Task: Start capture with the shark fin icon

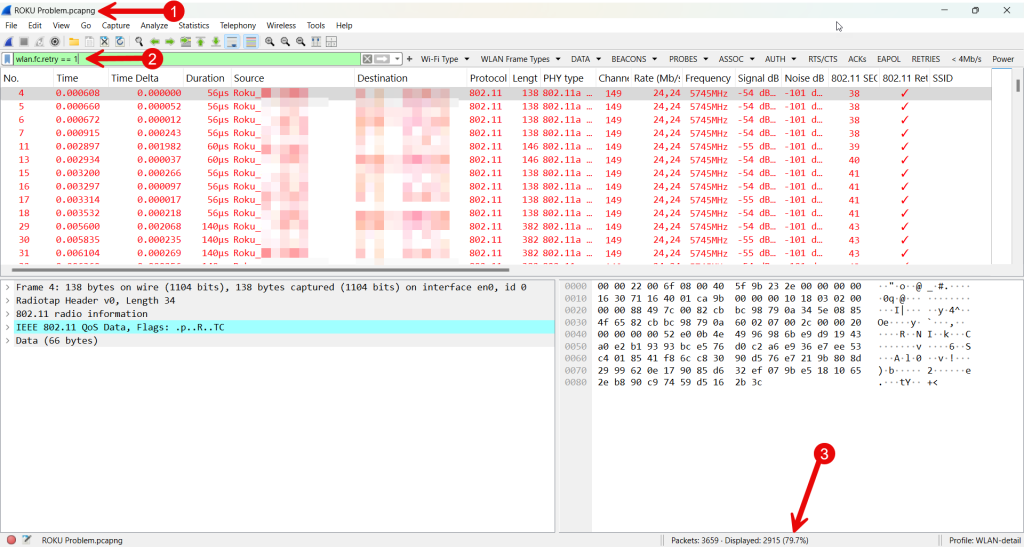Action: (x=9, y=42)
